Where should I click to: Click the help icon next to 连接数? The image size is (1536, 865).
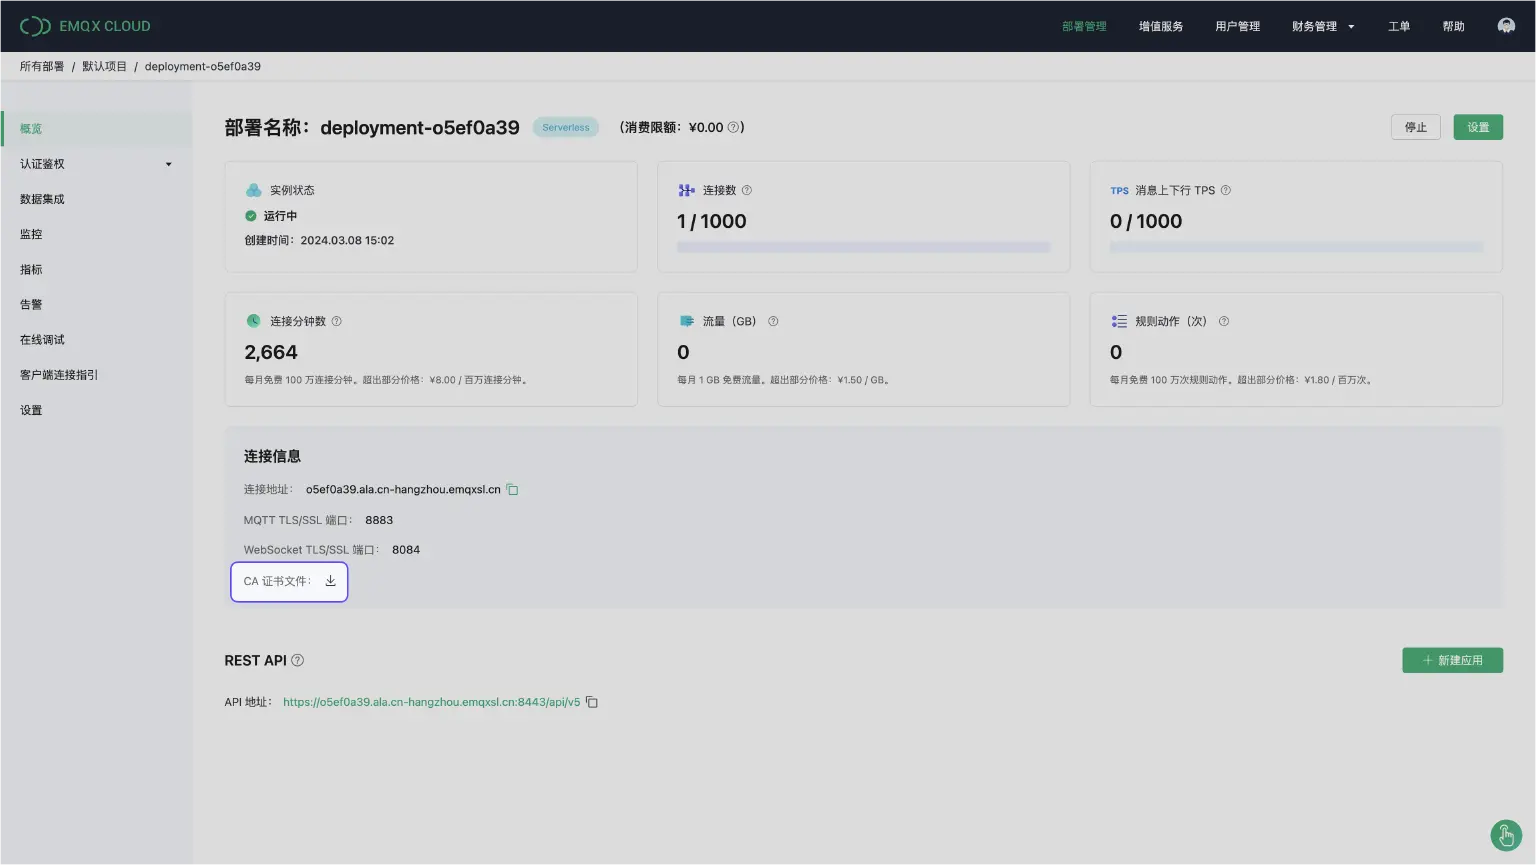coord(747,190)
